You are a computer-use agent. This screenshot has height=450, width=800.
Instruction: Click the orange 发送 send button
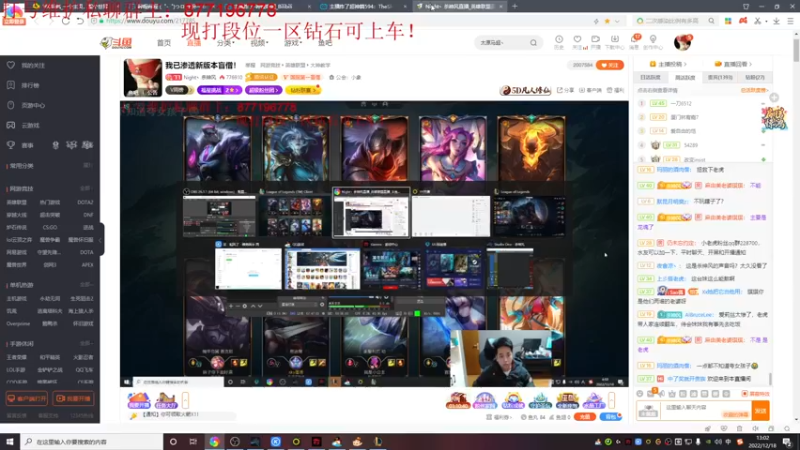click(x=760, y=410)
